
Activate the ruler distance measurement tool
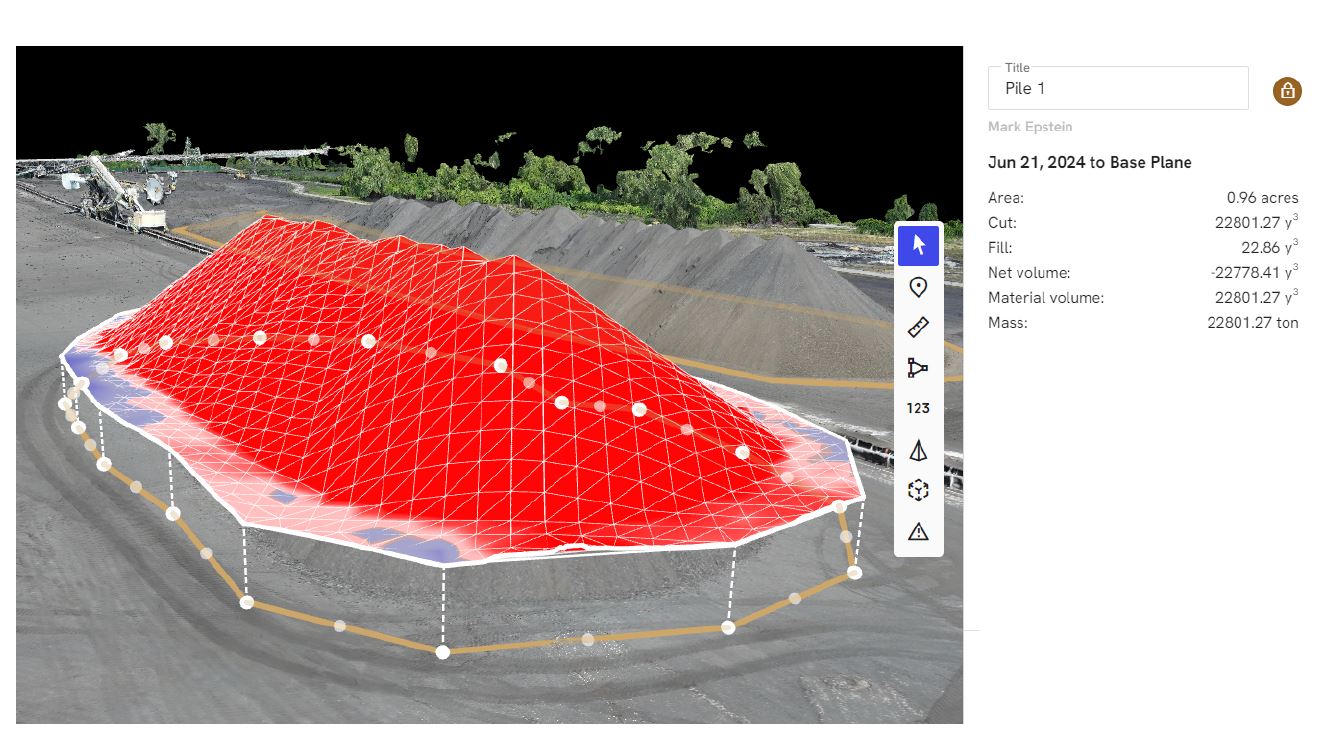918,328
